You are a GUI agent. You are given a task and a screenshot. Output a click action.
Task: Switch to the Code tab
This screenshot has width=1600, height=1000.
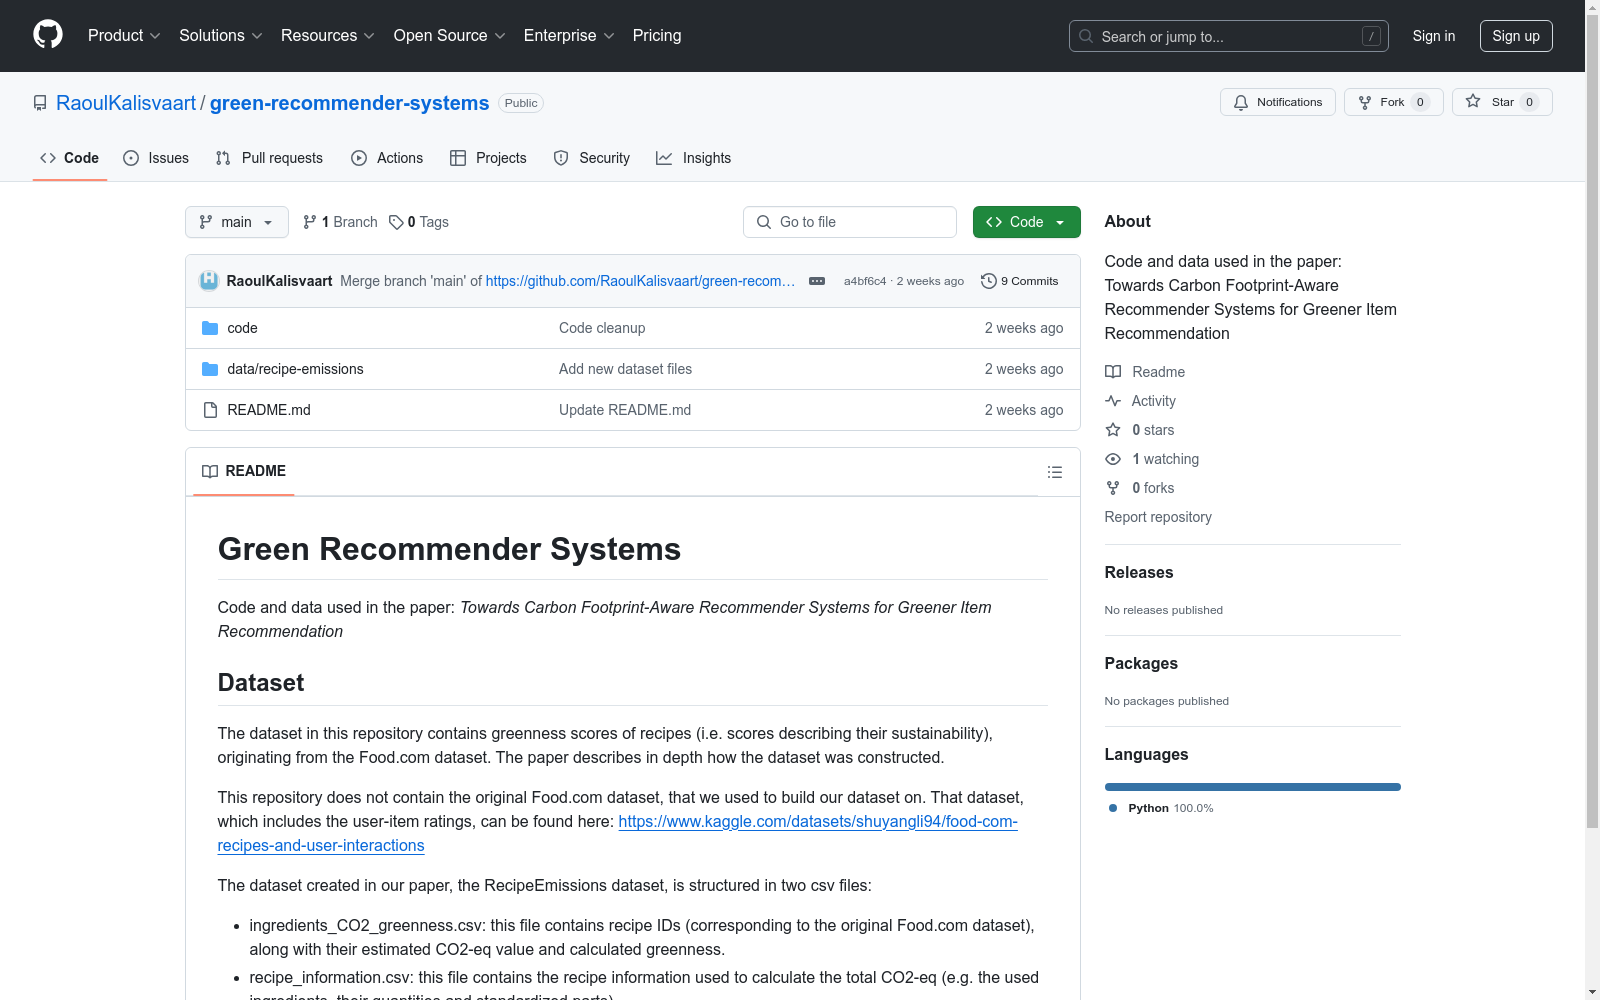[x=70, y=158]
